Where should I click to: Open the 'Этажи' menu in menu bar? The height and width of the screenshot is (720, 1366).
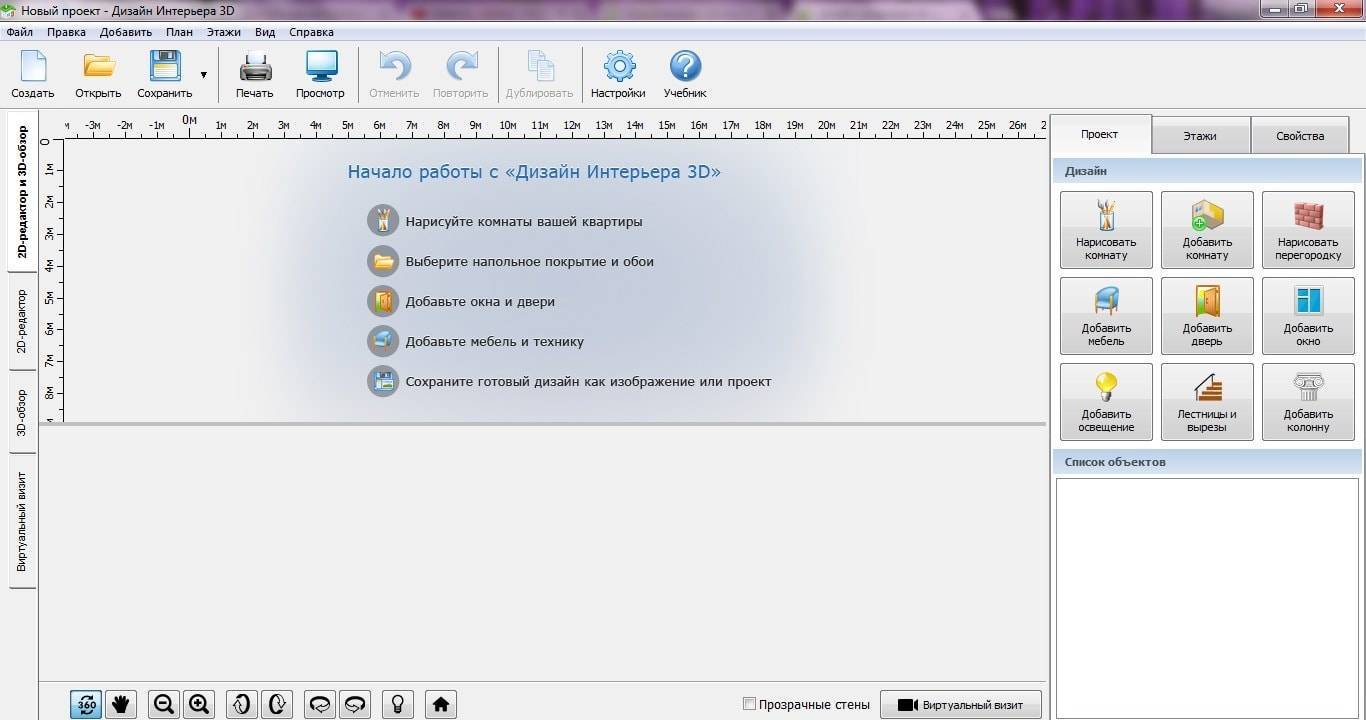[x=224, y=32]
